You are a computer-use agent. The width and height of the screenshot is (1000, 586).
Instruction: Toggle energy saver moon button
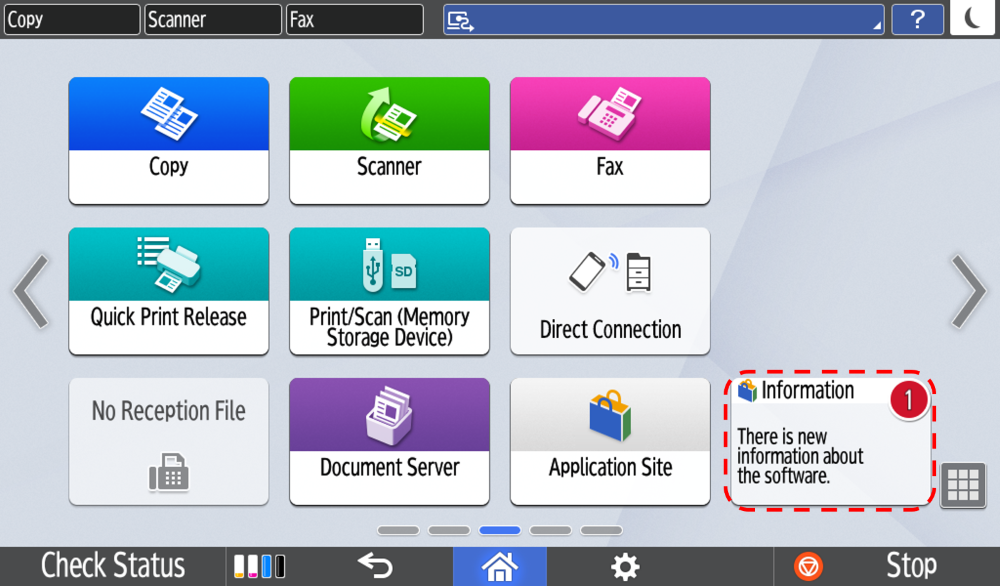click(971, 19)
